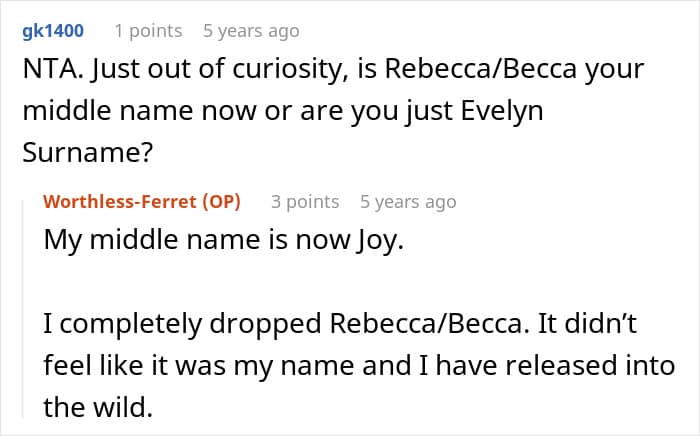Screen dimensions: 700x436
Task: Open the timestamp permalink on Worthless-Ferret's reply
Action: tap(408, 202)
